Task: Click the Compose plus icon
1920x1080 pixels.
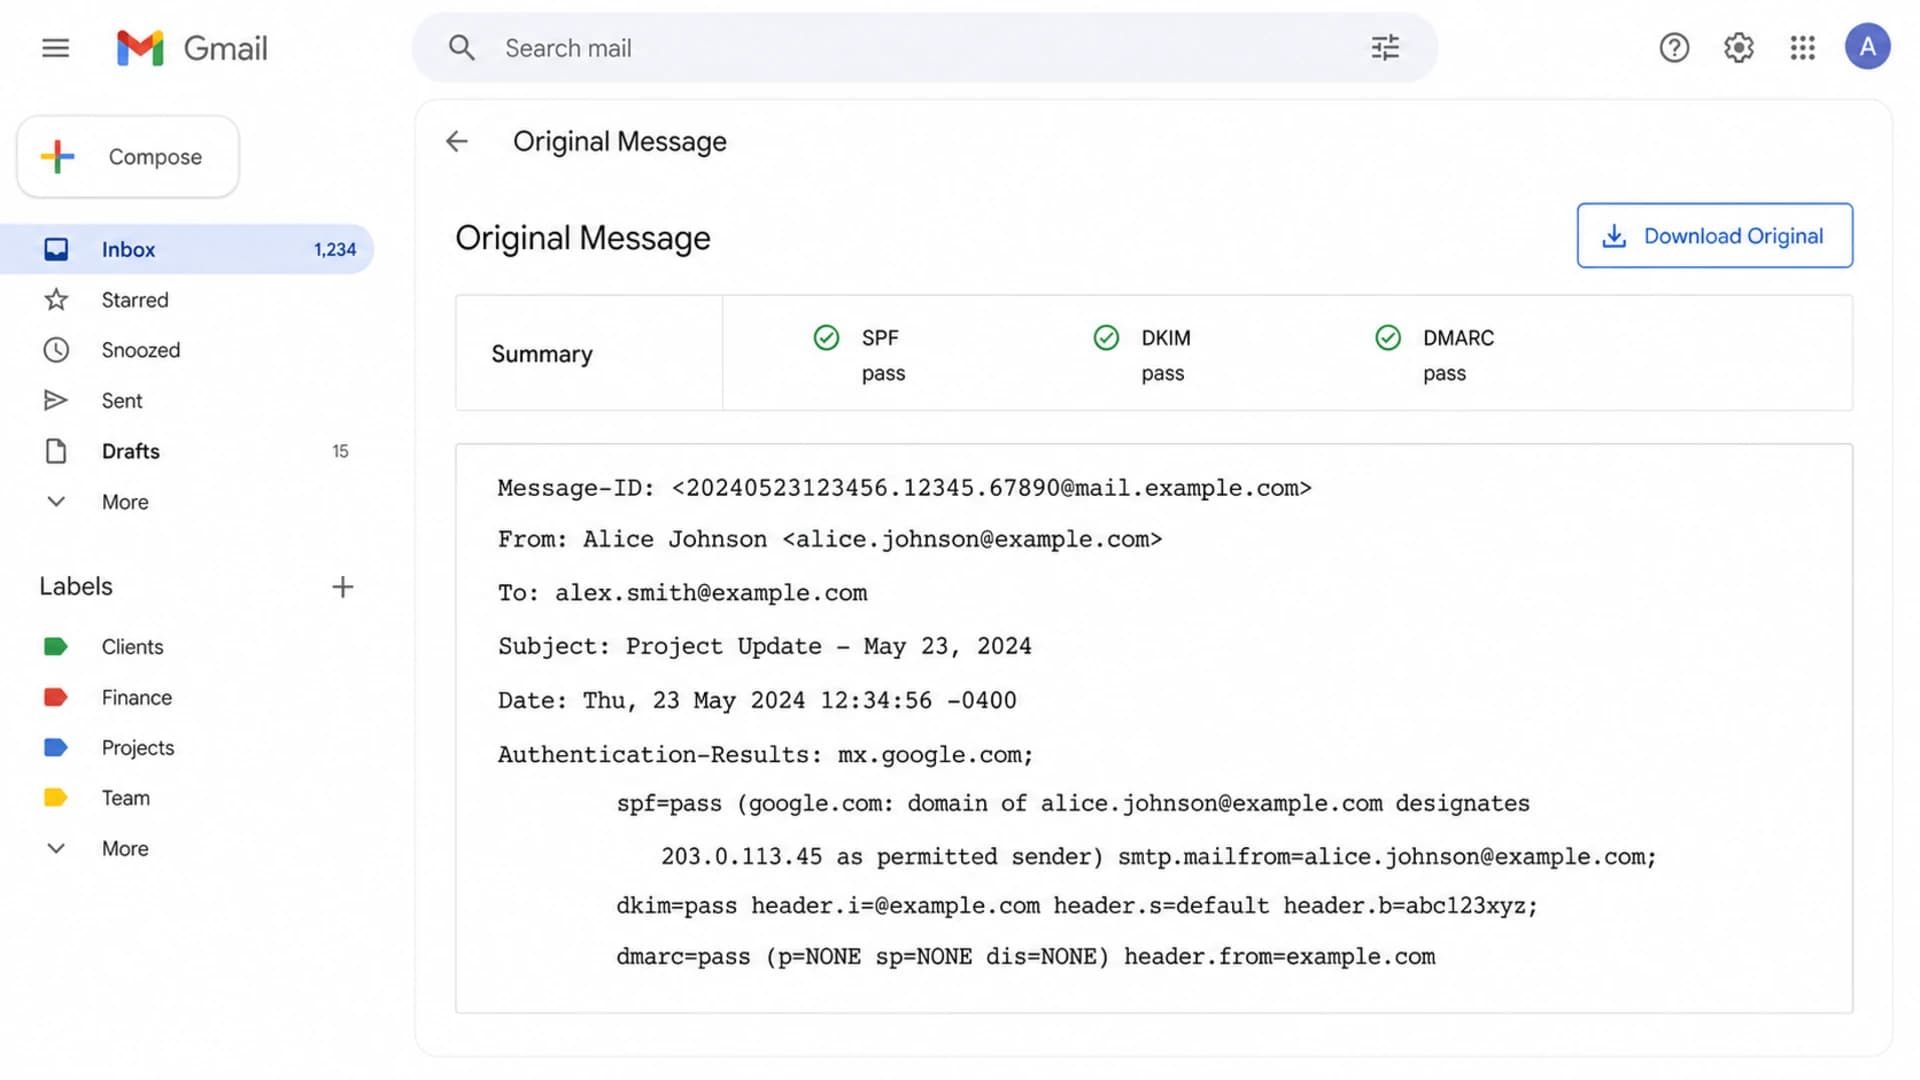Action: tap(58, 156)
